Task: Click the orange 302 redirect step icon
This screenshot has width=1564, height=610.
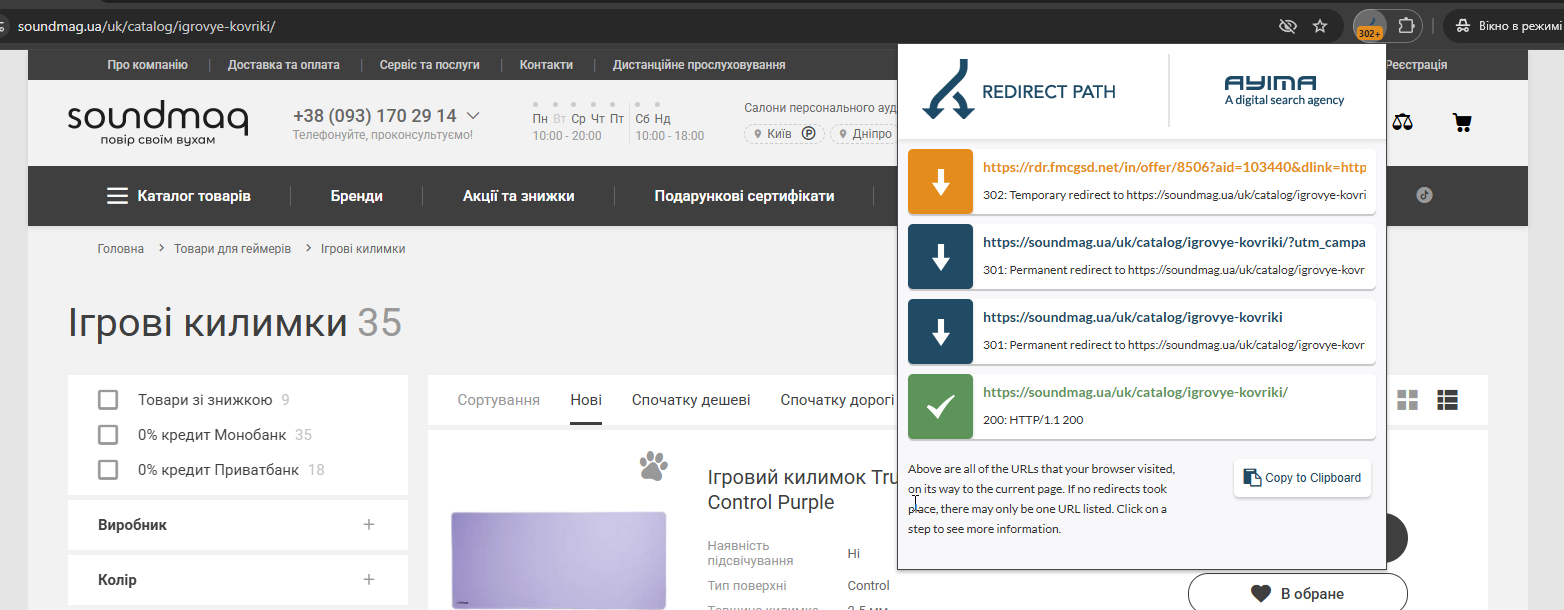Action: point(940,181)
